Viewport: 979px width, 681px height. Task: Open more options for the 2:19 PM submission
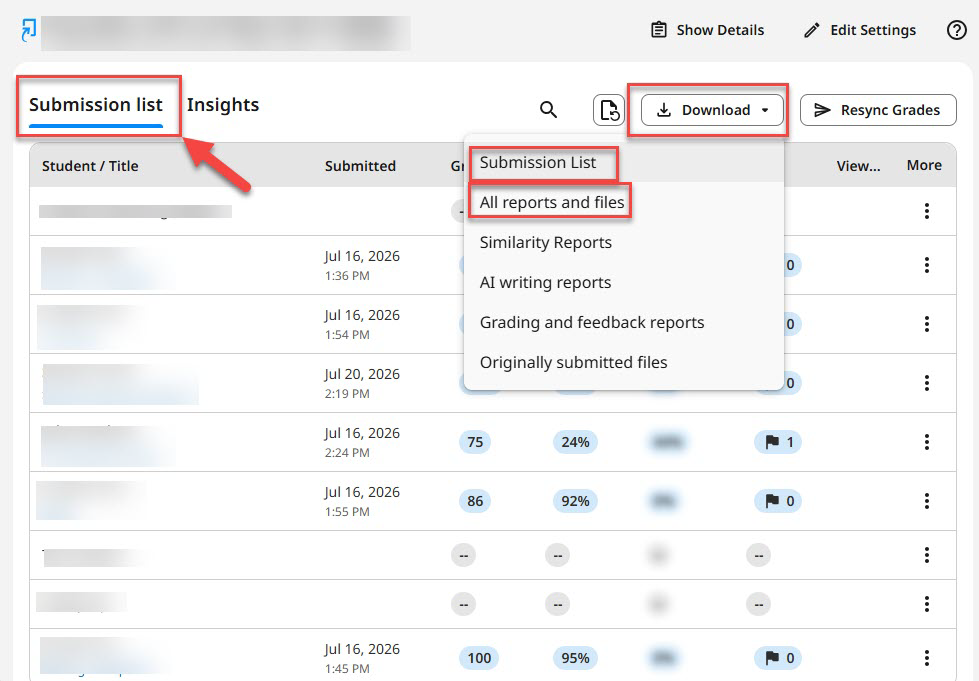(x=927, y=383)
